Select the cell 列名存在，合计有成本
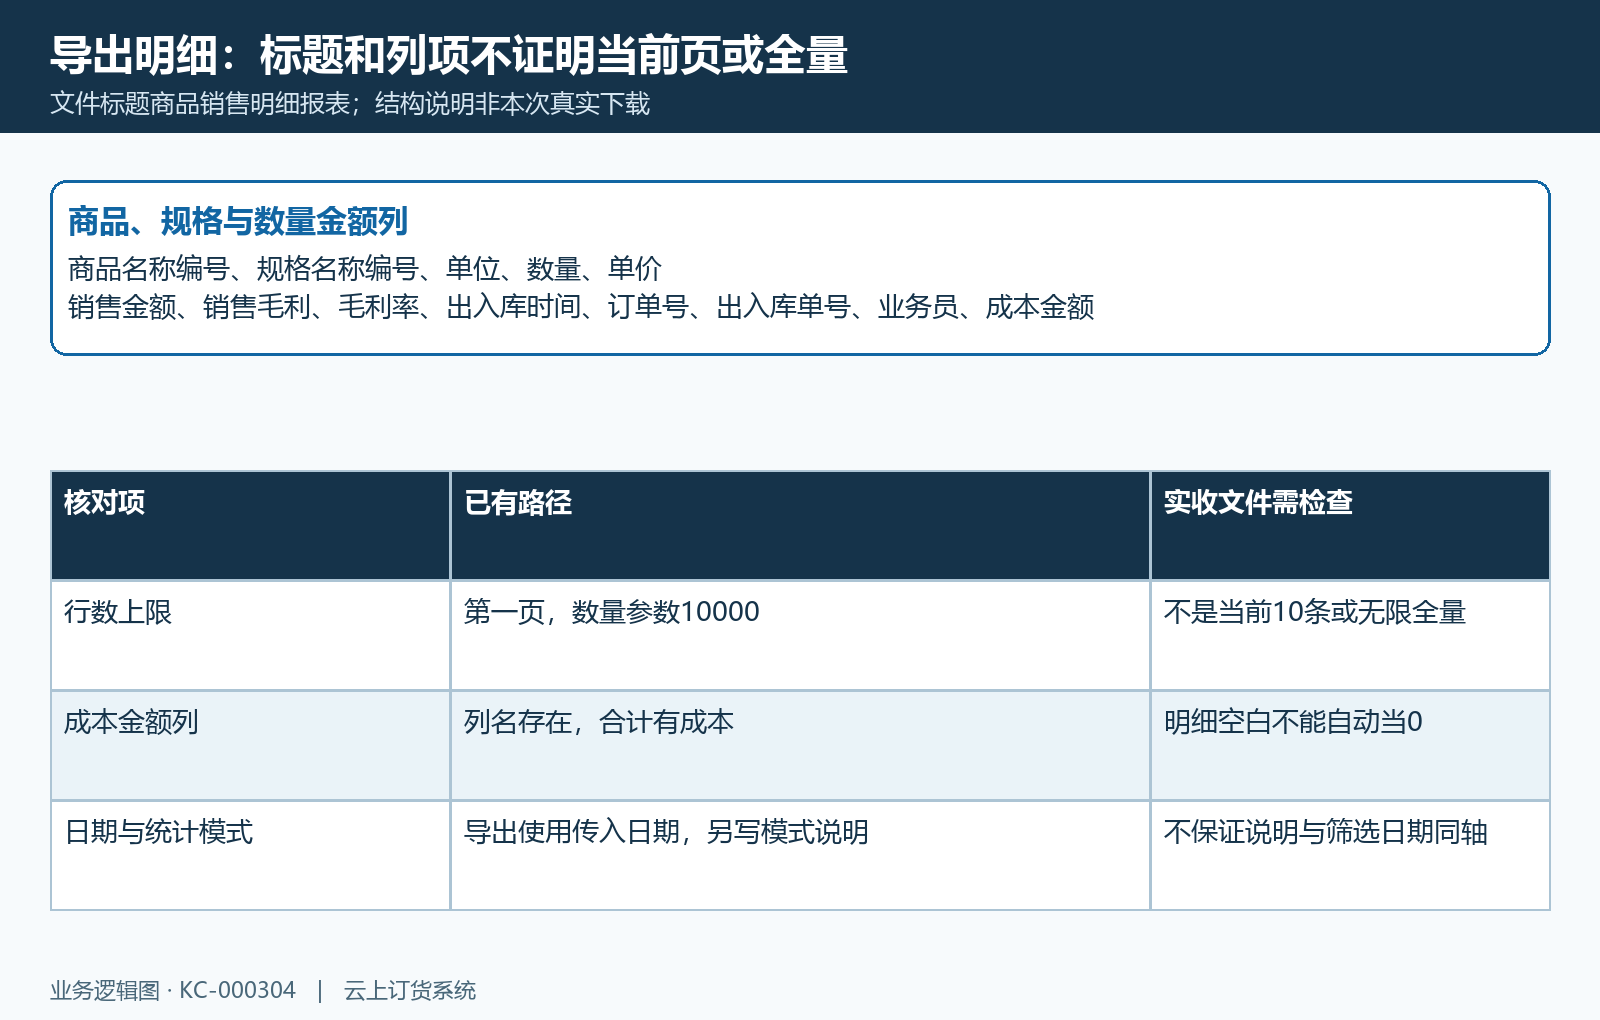Viewport: 1600px width, 1020px height. (x=800, y=745)
